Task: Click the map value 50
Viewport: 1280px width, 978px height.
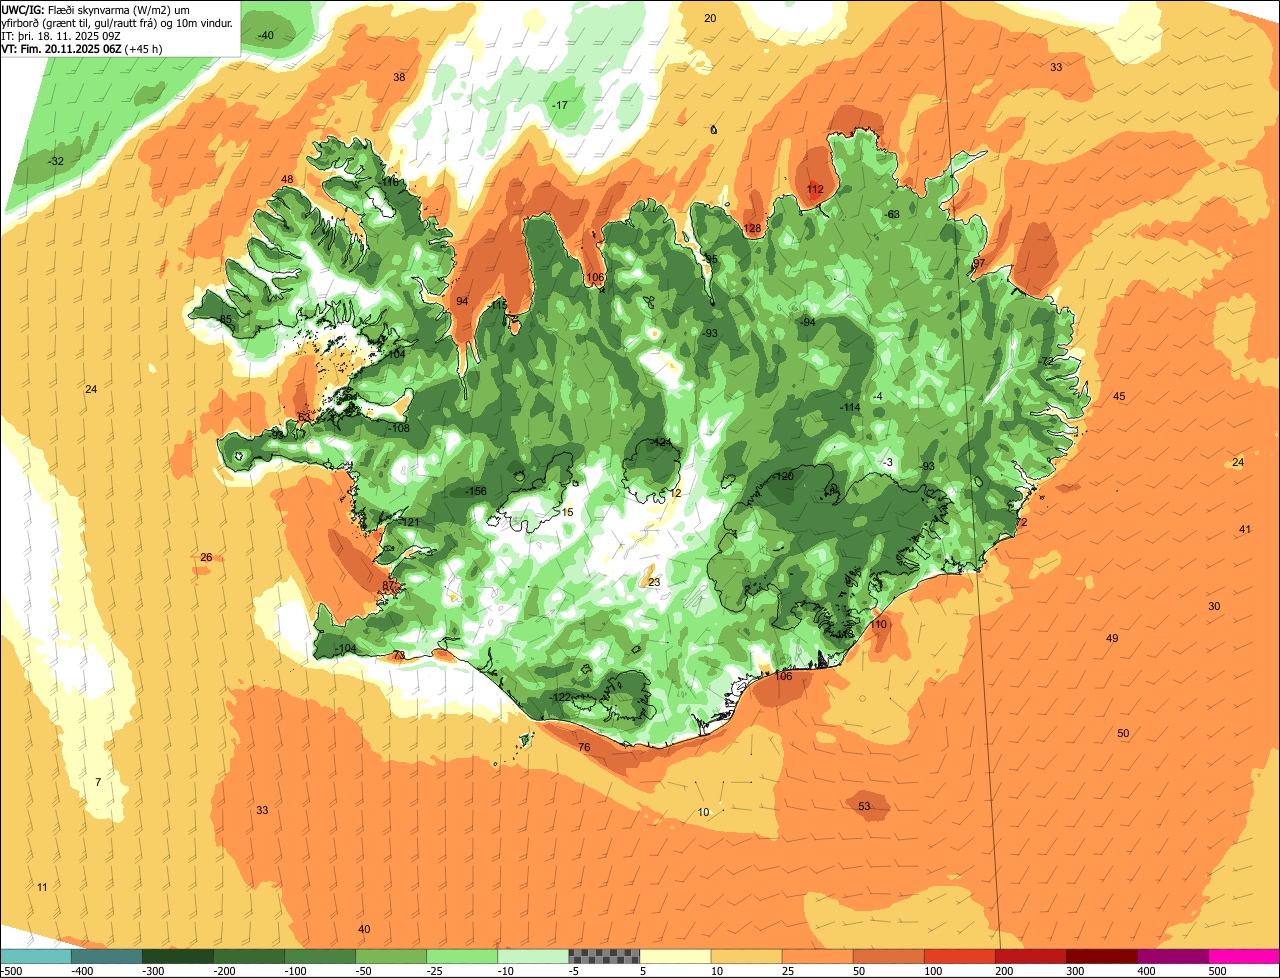Action: click(x=1123, y=733)
